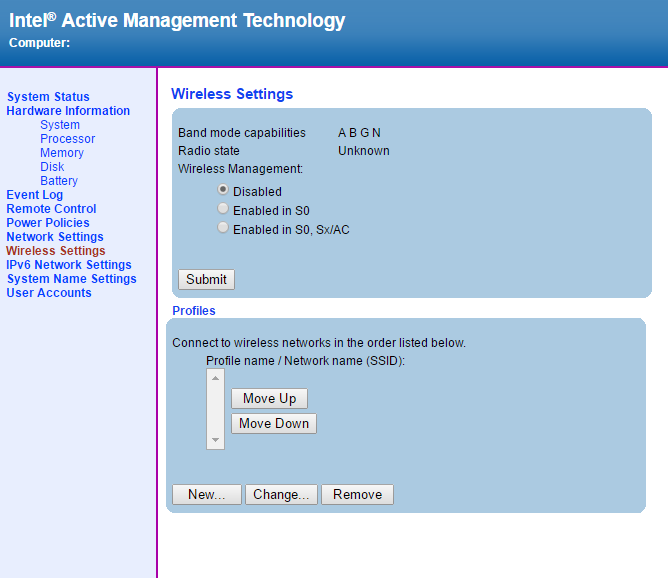Click the Change... profile button

click(281, 494)
